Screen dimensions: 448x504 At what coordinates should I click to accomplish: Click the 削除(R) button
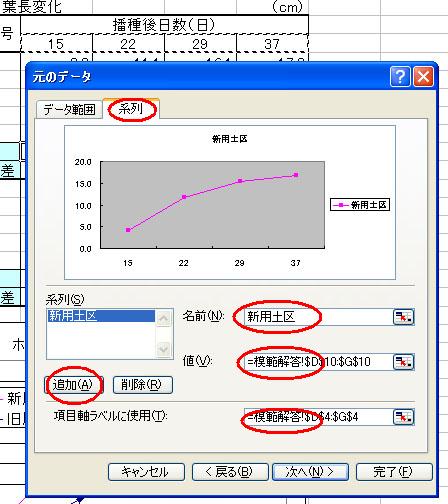(143, 385)
